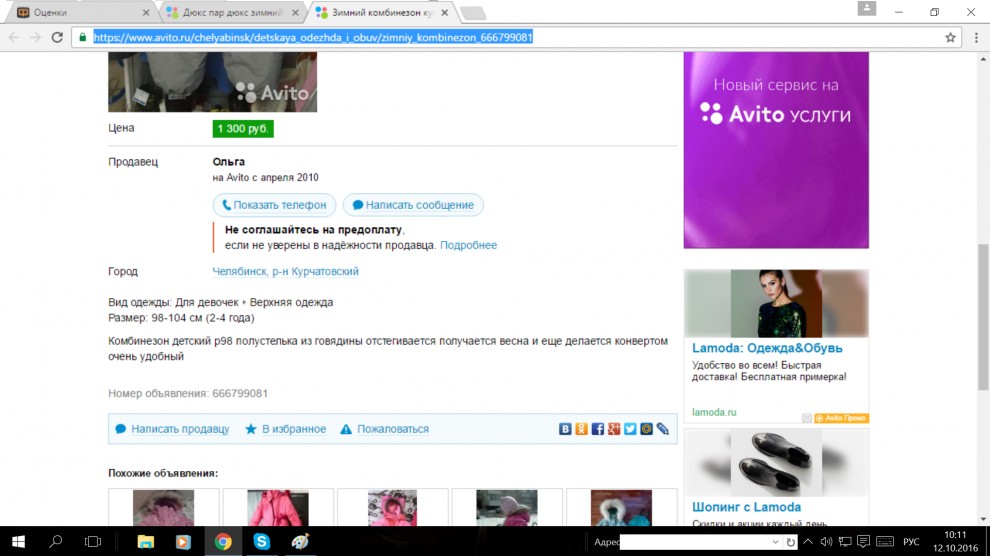Open Chrome's three-dot menu
990x556 pixels.
coord(976,37)
